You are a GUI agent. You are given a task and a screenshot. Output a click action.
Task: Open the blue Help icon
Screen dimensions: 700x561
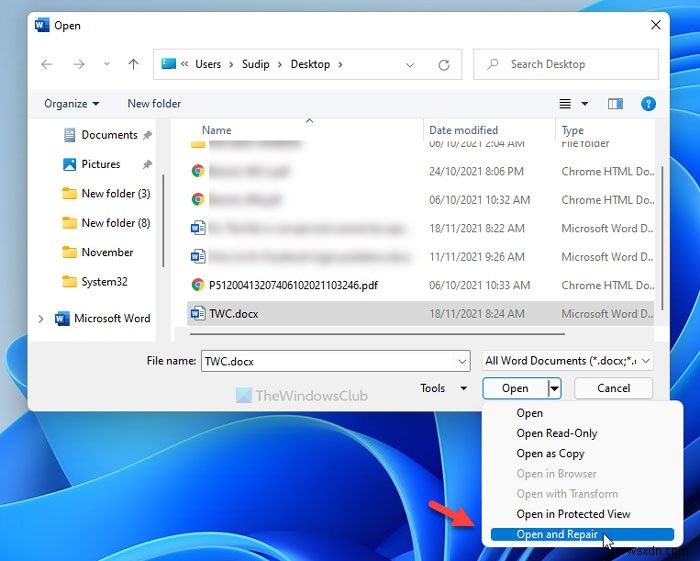[x=648, y=104]
